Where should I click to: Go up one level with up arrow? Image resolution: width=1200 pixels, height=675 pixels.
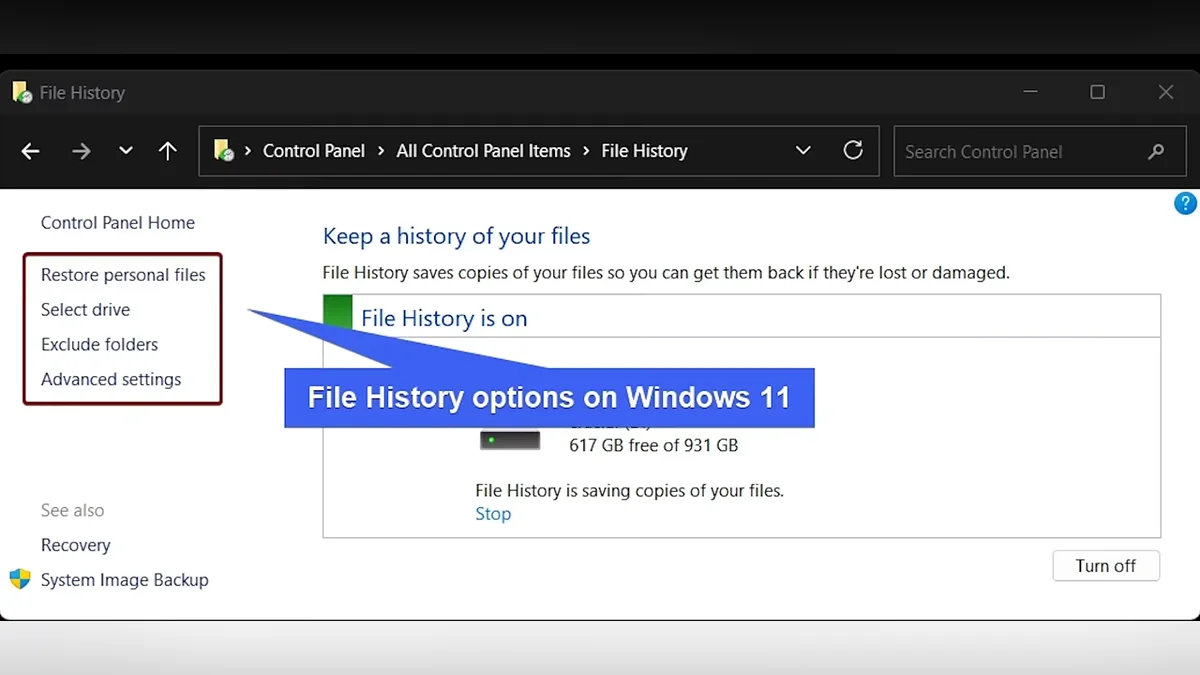coord(168,151)
